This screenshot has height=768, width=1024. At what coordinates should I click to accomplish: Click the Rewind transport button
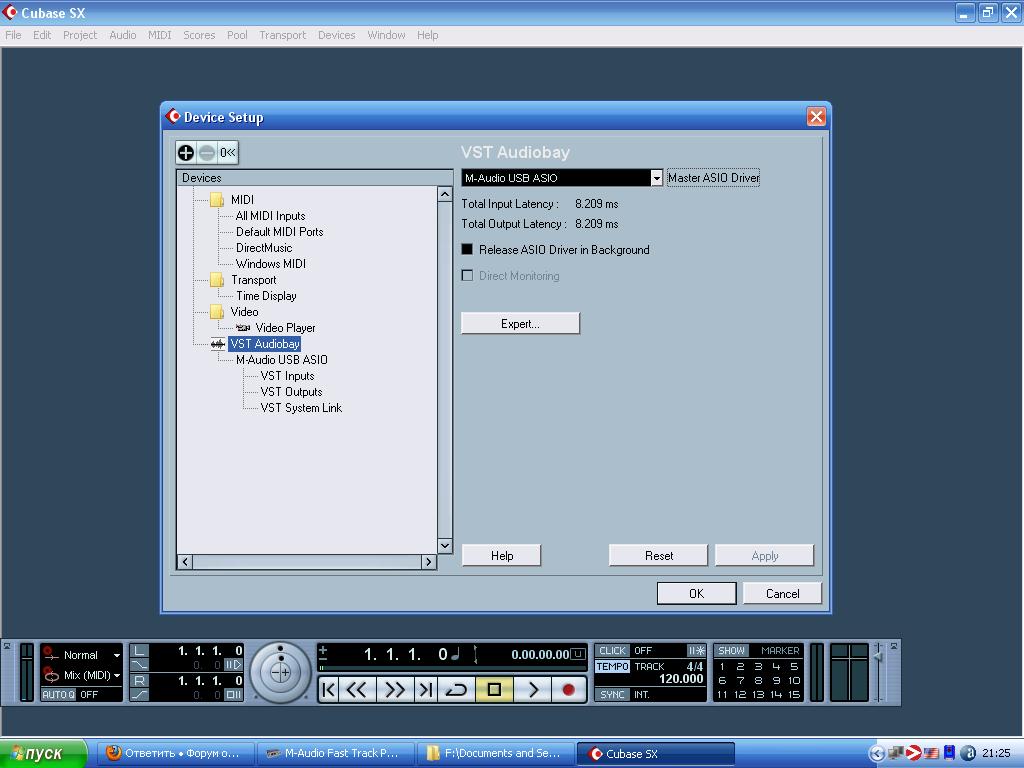pyautogui.click(x=357, y=689)
